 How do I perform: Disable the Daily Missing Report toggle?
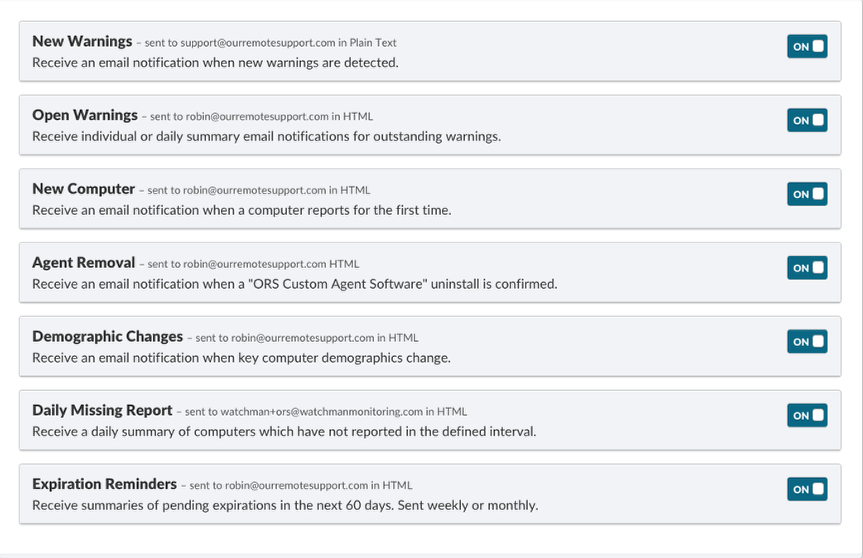(807, 415)
